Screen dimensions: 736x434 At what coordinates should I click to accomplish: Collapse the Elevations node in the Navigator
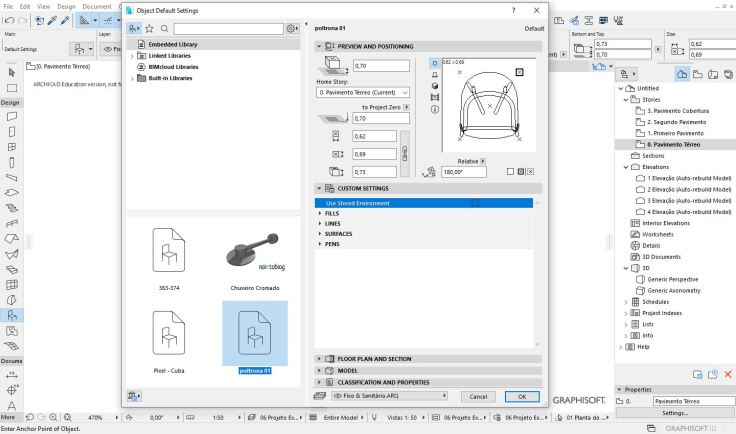click(x=626, y=167)
